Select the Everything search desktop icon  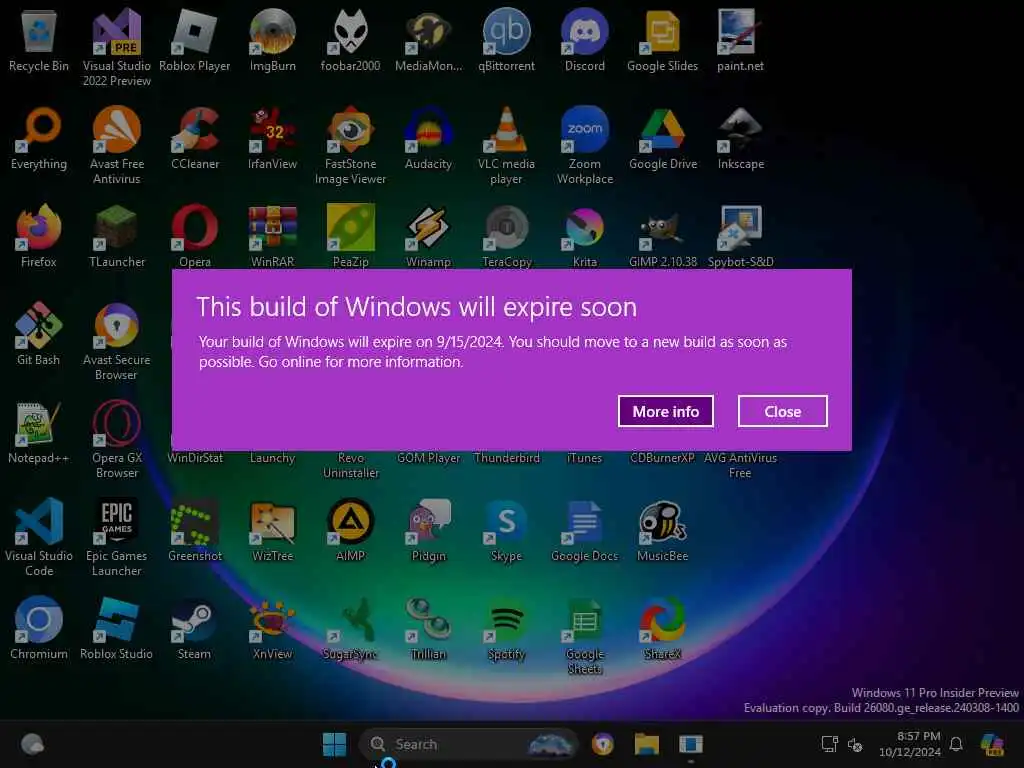tap(39, 138)
